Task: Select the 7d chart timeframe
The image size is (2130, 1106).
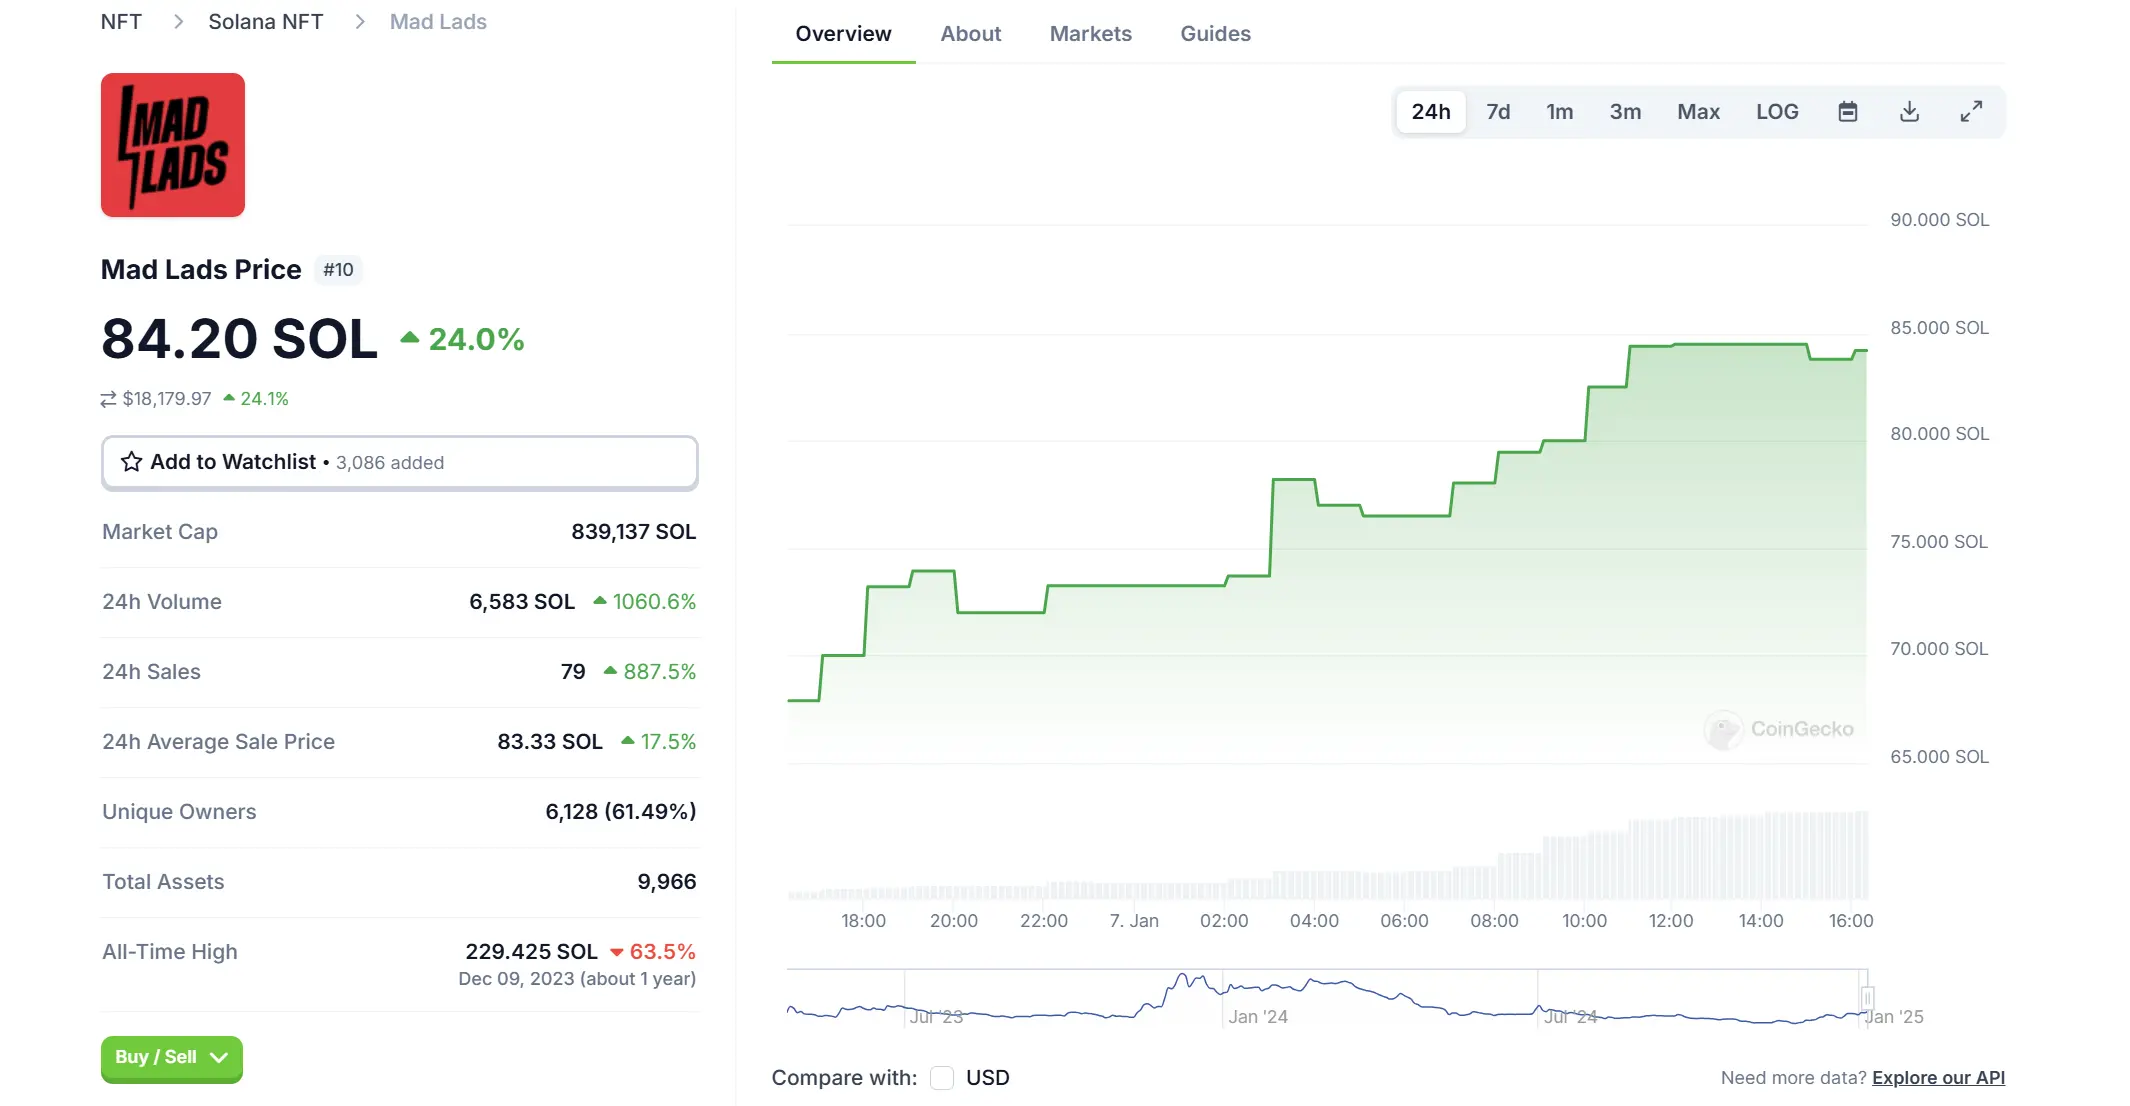Action: 1498,111
